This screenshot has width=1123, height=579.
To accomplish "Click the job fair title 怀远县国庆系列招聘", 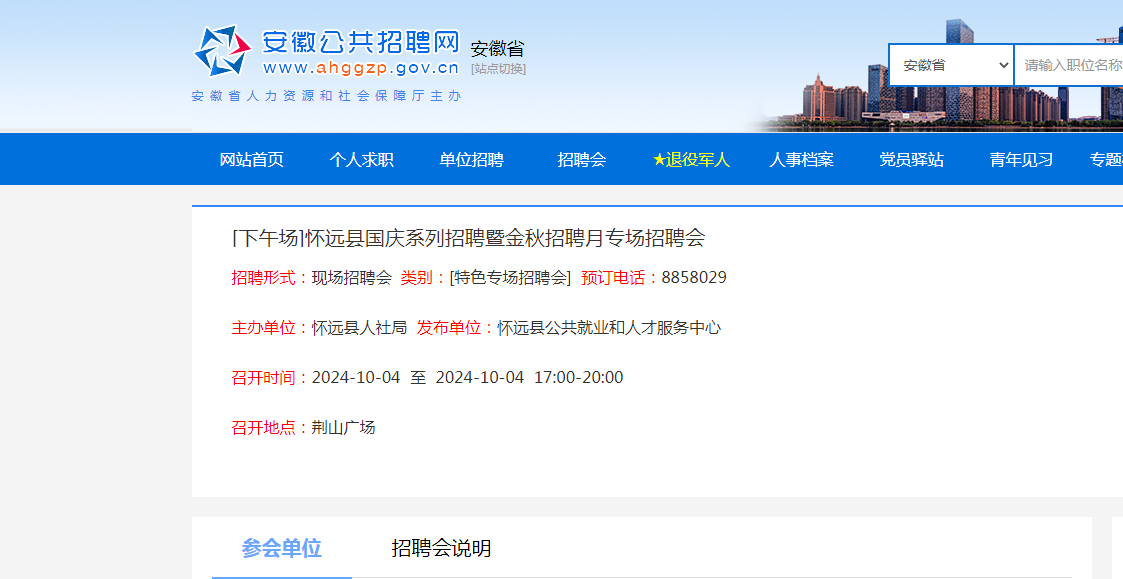I will [468, 238].
